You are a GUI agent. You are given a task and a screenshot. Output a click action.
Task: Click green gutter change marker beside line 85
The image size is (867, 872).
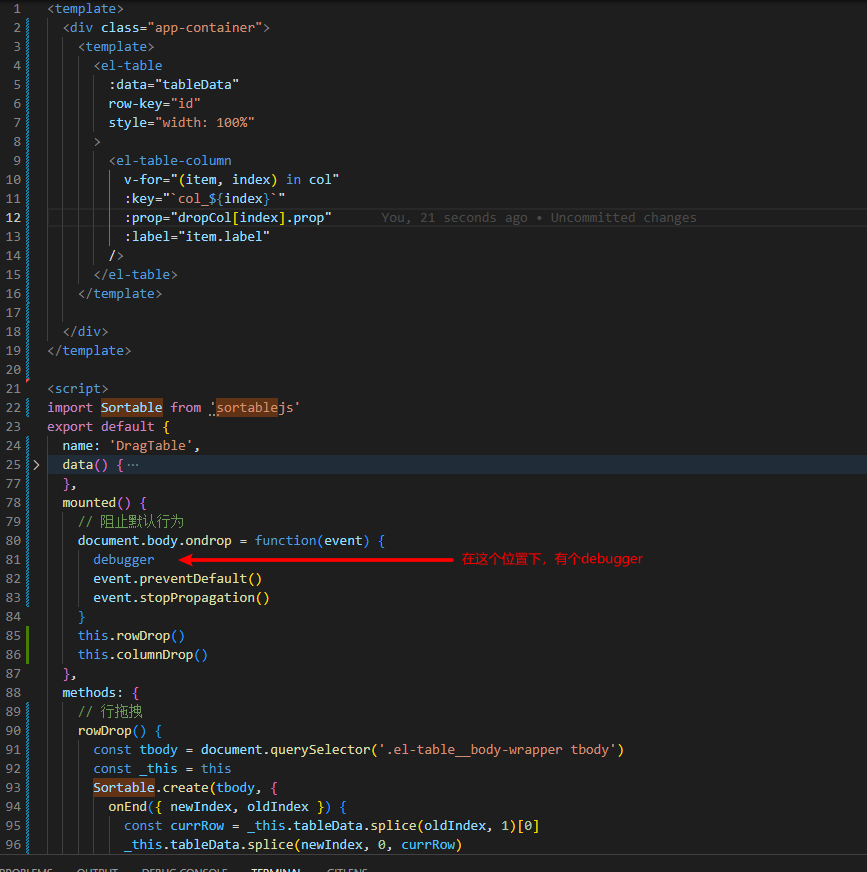(30, 636)
